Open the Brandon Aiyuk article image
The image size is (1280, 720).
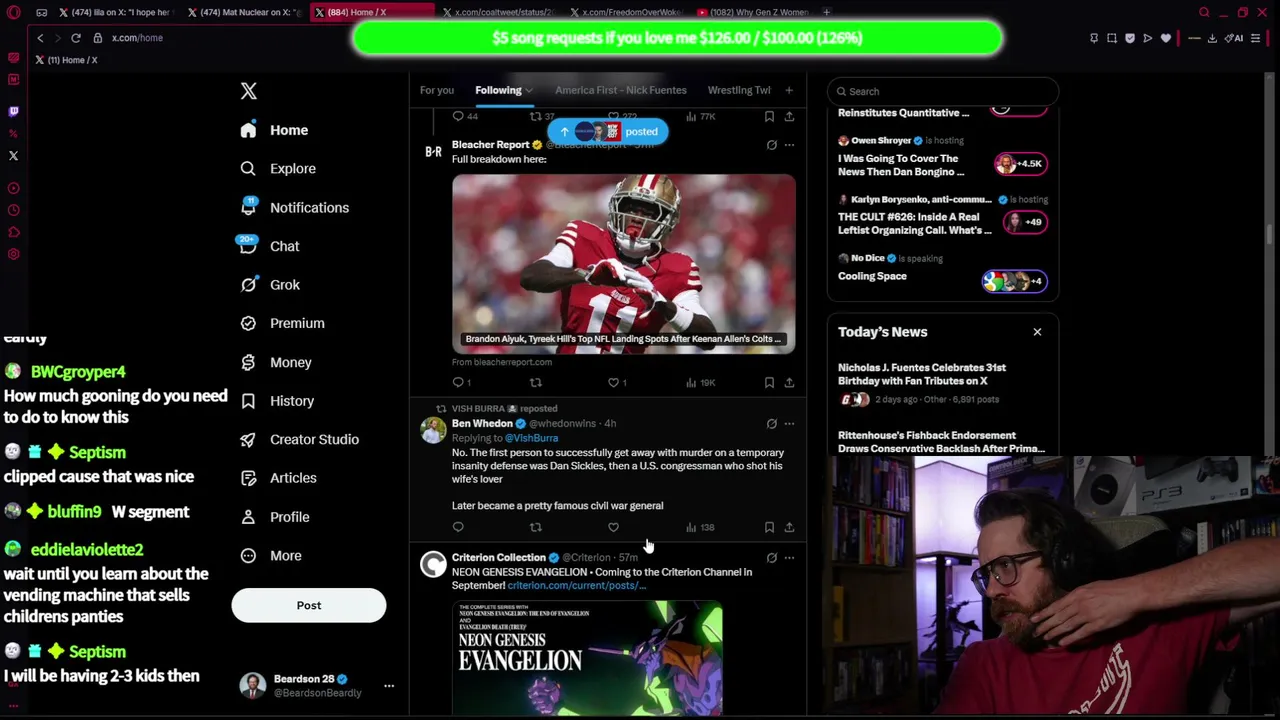[624, 264]
